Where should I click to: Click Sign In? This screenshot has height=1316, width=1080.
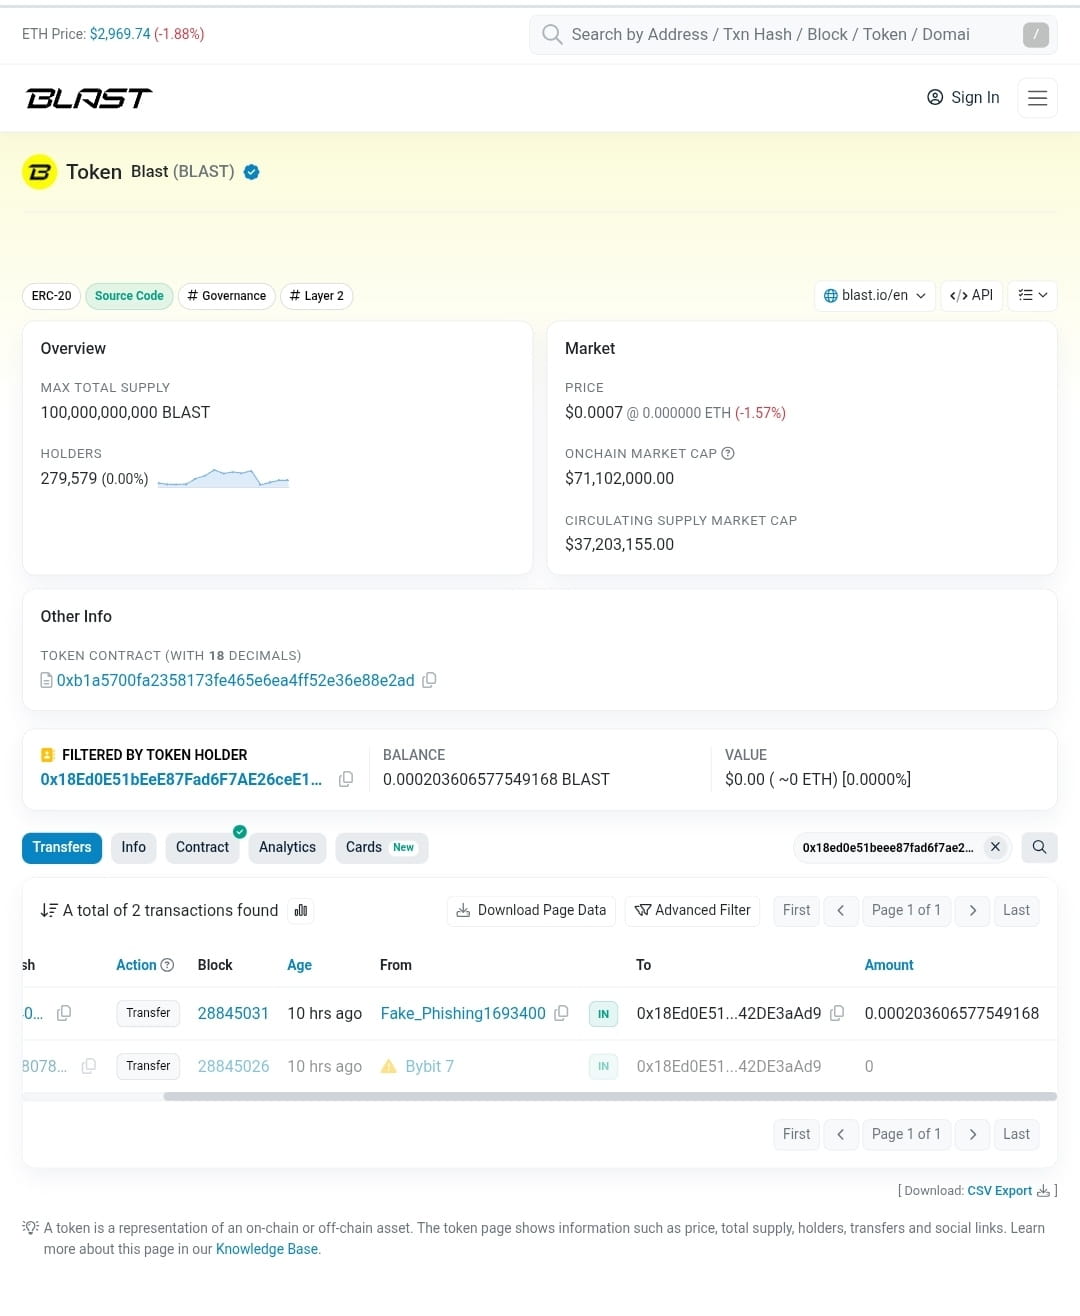(x=963, y=98)
